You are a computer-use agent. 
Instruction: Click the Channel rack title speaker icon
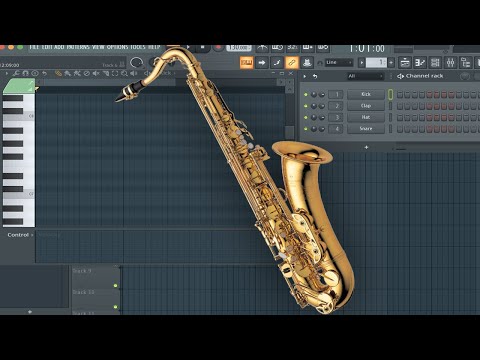[x=400, y=76]
